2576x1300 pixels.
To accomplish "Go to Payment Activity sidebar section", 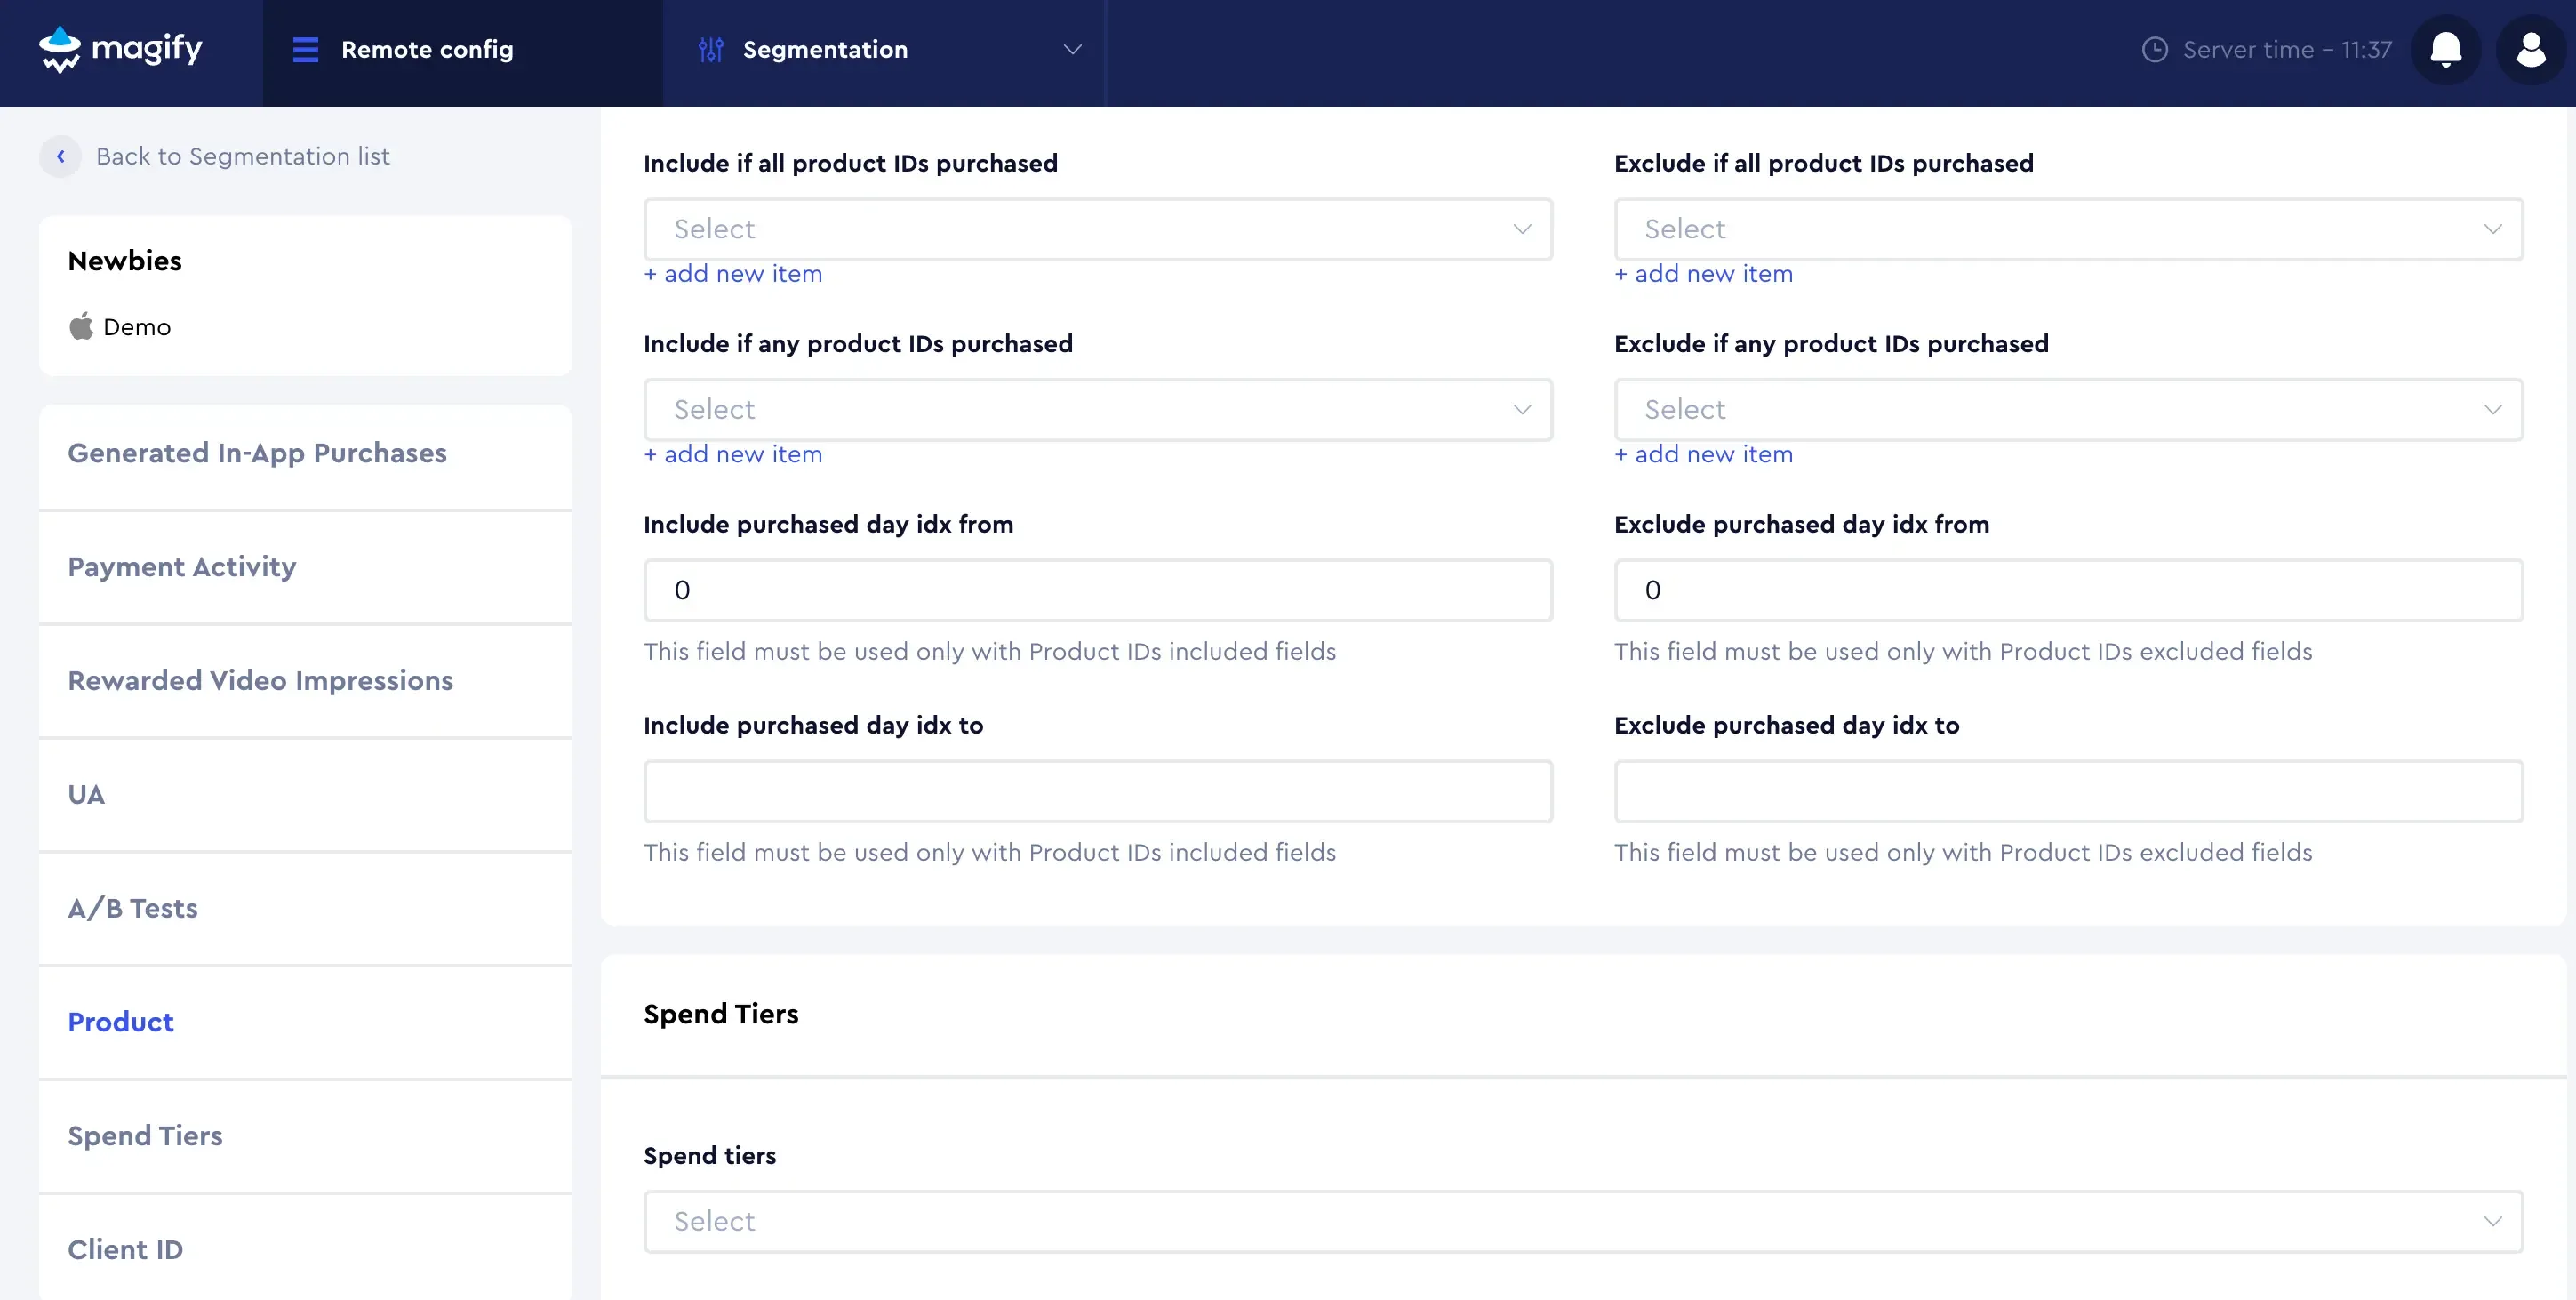I will pos(182,567).
